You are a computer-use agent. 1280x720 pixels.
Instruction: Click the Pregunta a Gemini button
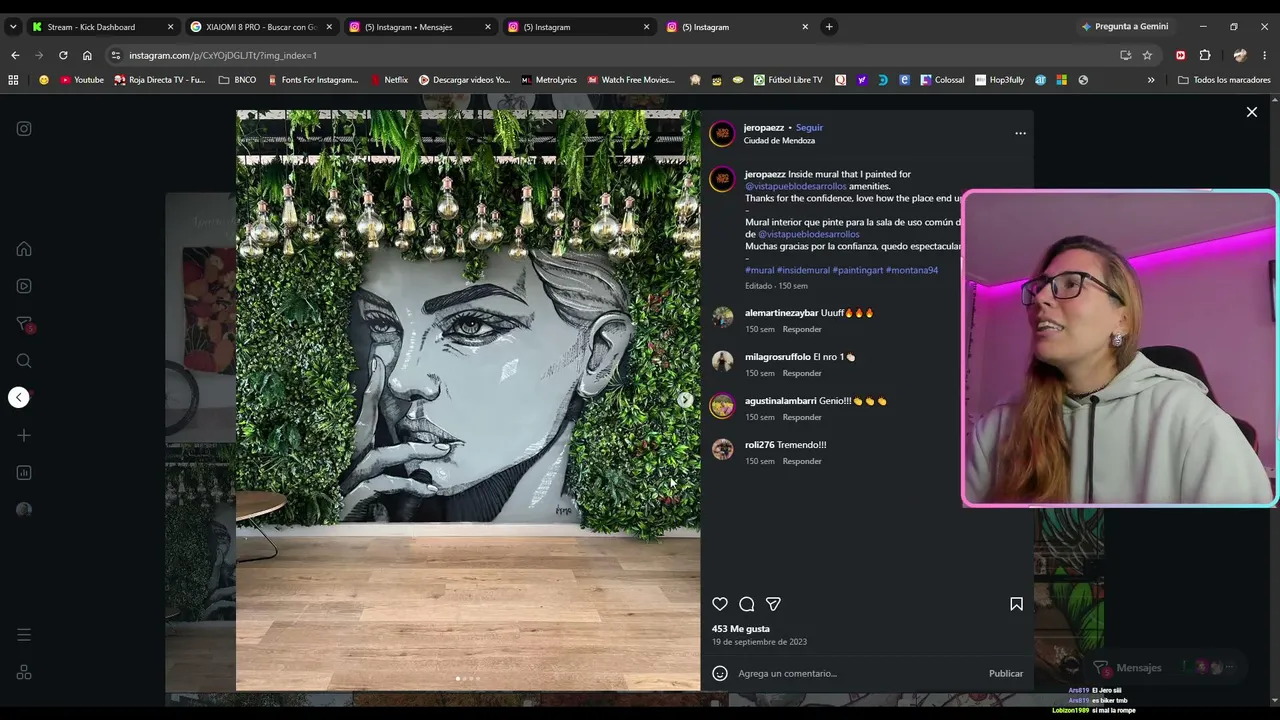tap(1124, 27)
